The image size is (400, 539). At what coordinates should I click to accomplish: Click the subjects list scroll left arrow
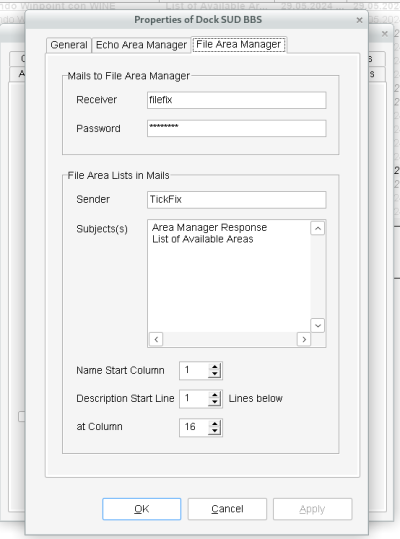pos(156,339)
